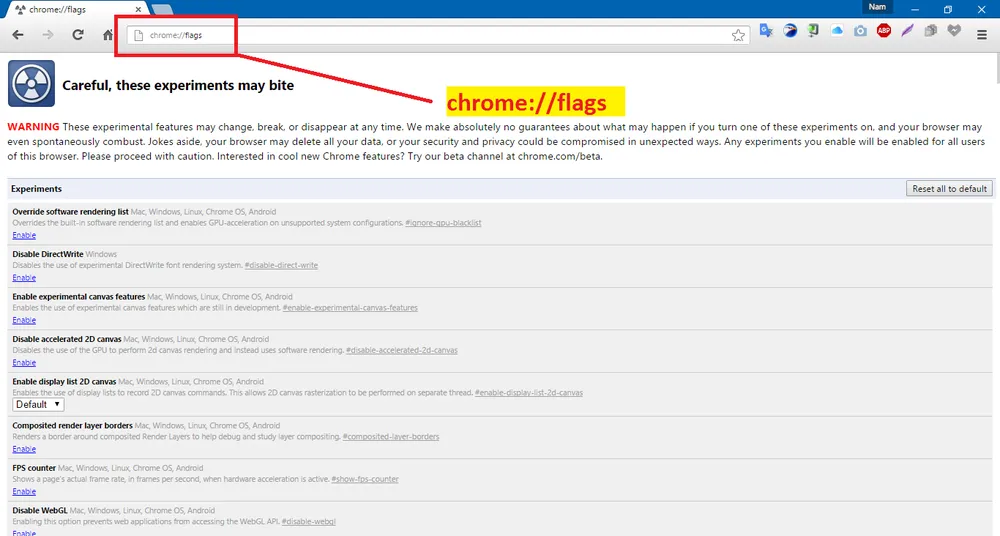Enable experimental canvas features
Screen dimensions: 1000x536
point(24,320)
